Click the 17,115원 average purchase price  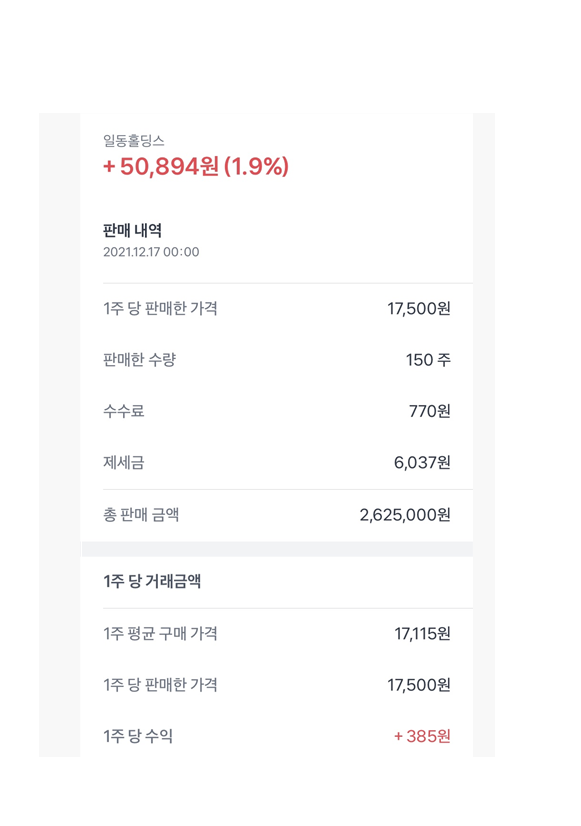[422, 634]
